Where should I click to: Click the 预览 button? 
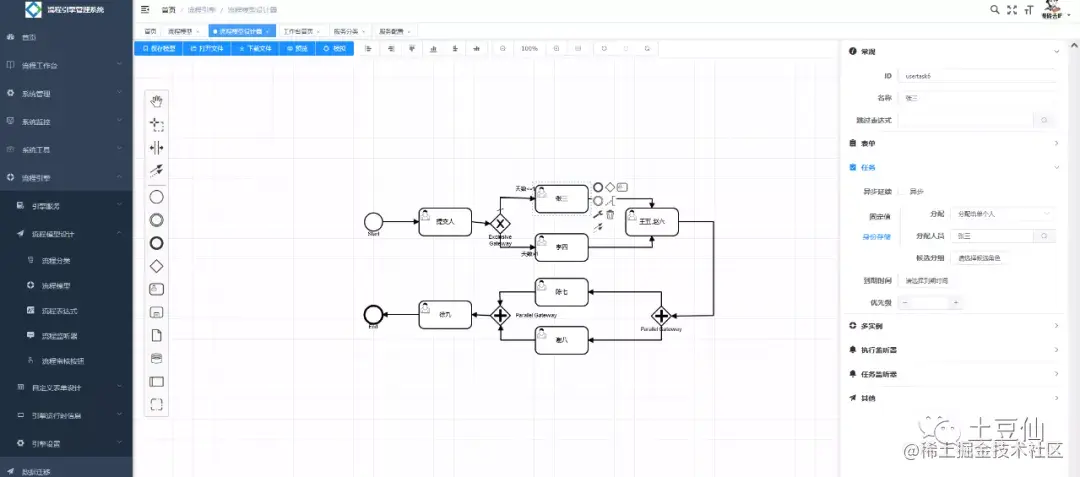(x=298, y=49)
